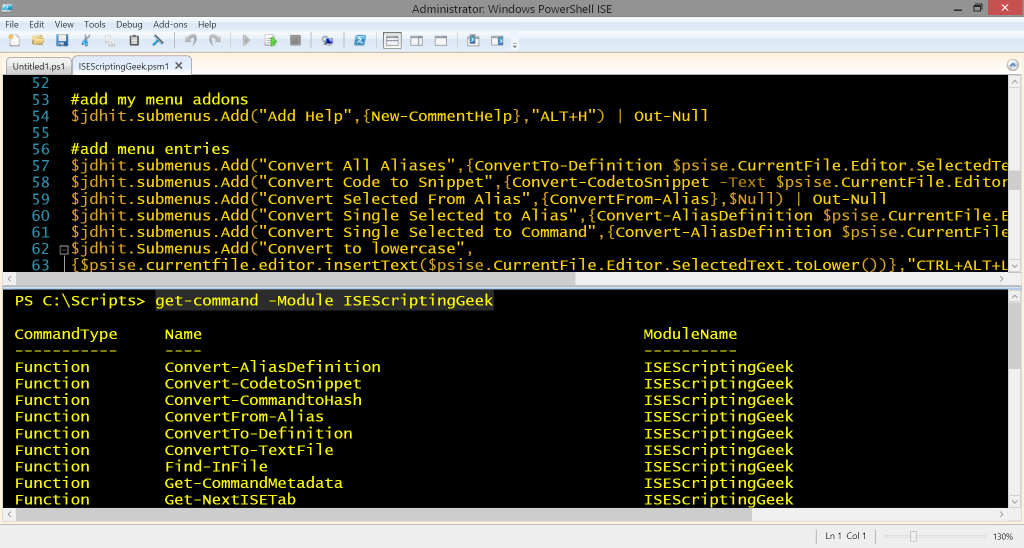Click console horizontal scrollbar right arrow

[x=1002, y=515]
